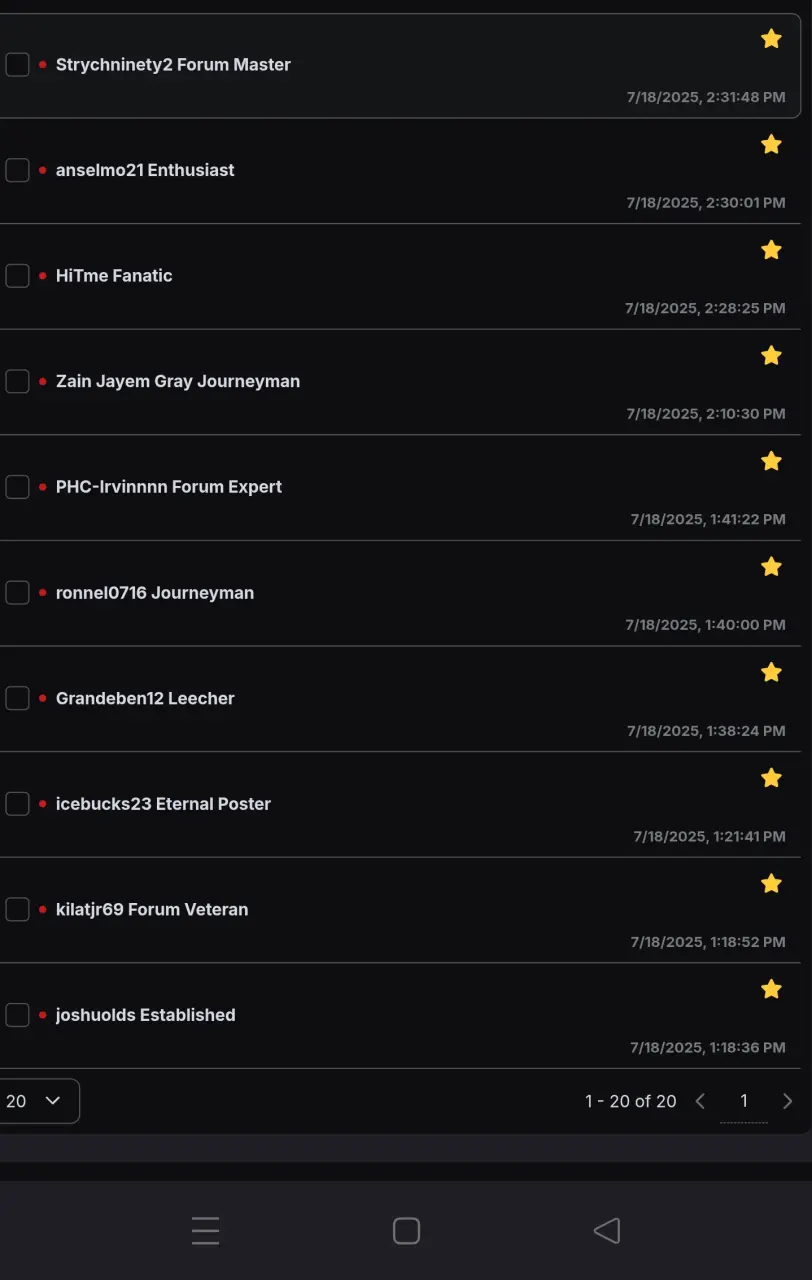Toggle star for ronnel0716 Journeyman

[771, 567]
